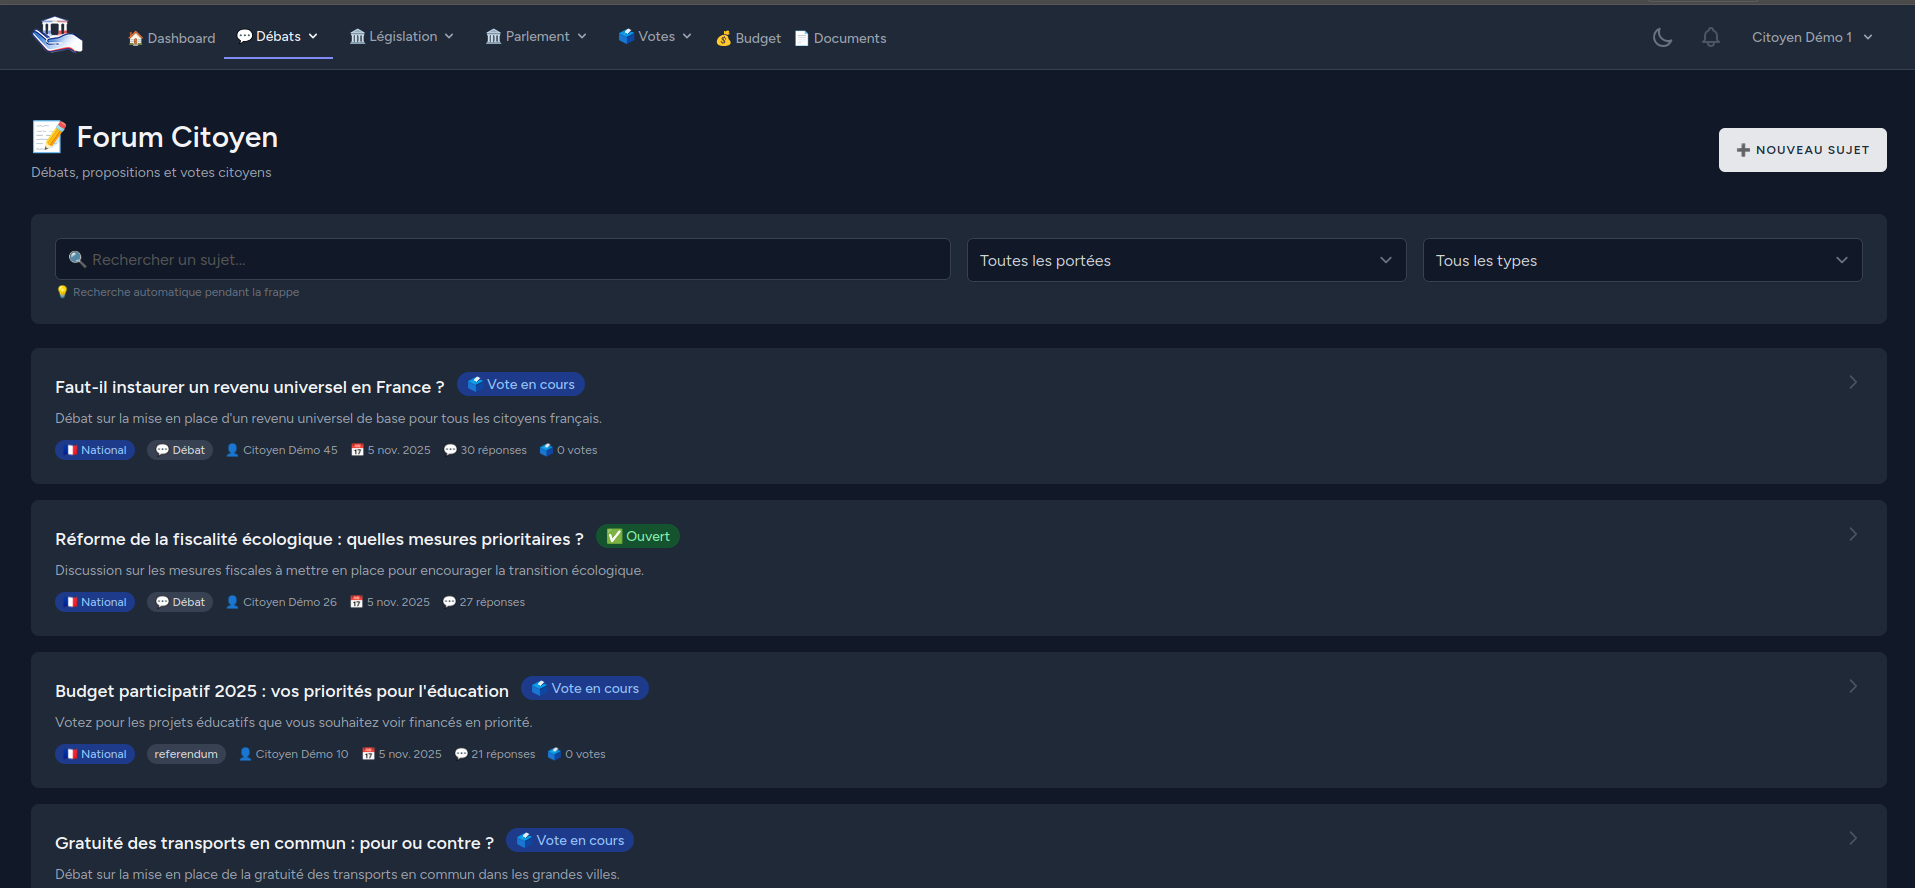This screenshot has width=1915, height=888.
Task: Click the Nouveau Sujet button
Action: coord(1802,150)
